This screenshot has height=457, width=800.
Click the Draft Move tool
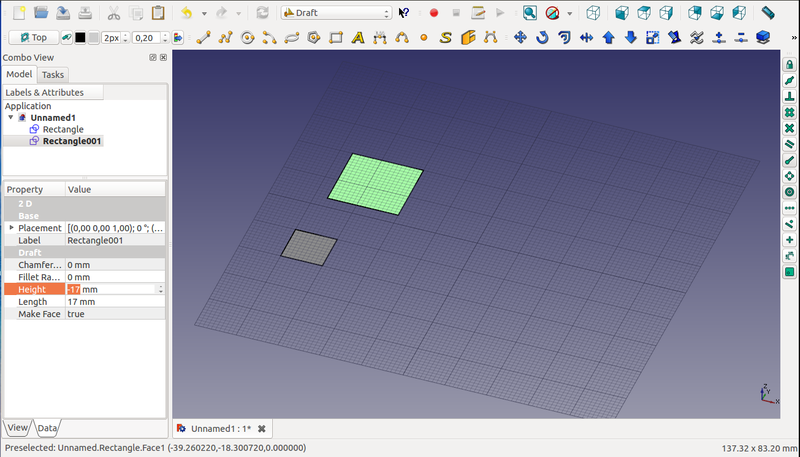(520, 38)
